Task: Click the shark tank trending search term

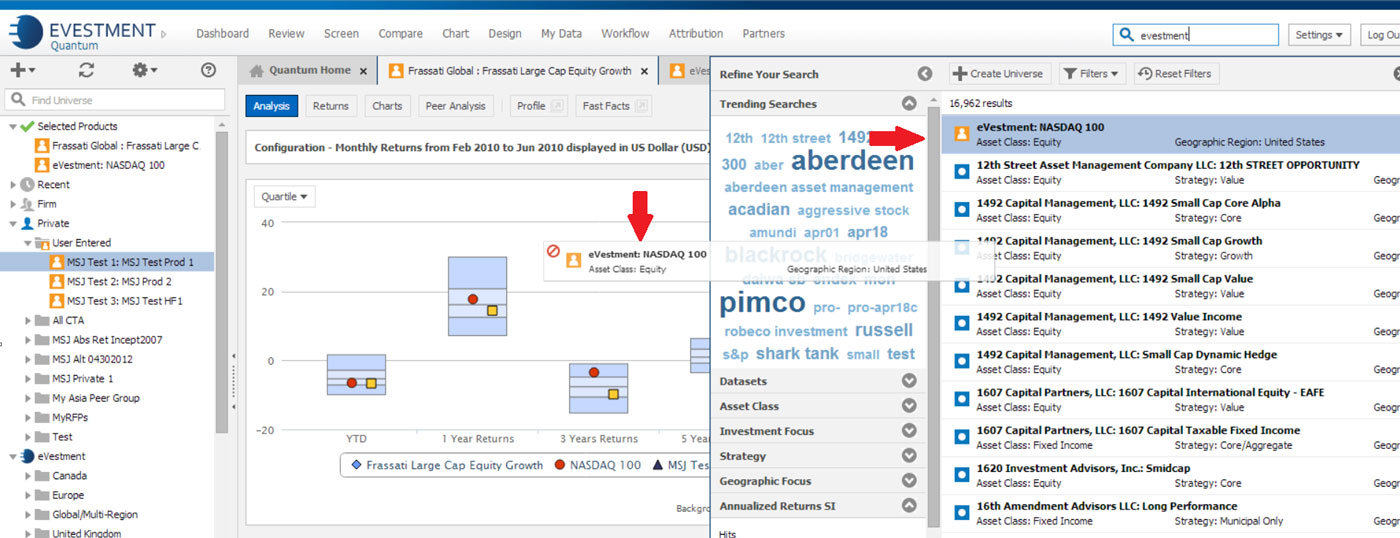Action: point(797,354)
